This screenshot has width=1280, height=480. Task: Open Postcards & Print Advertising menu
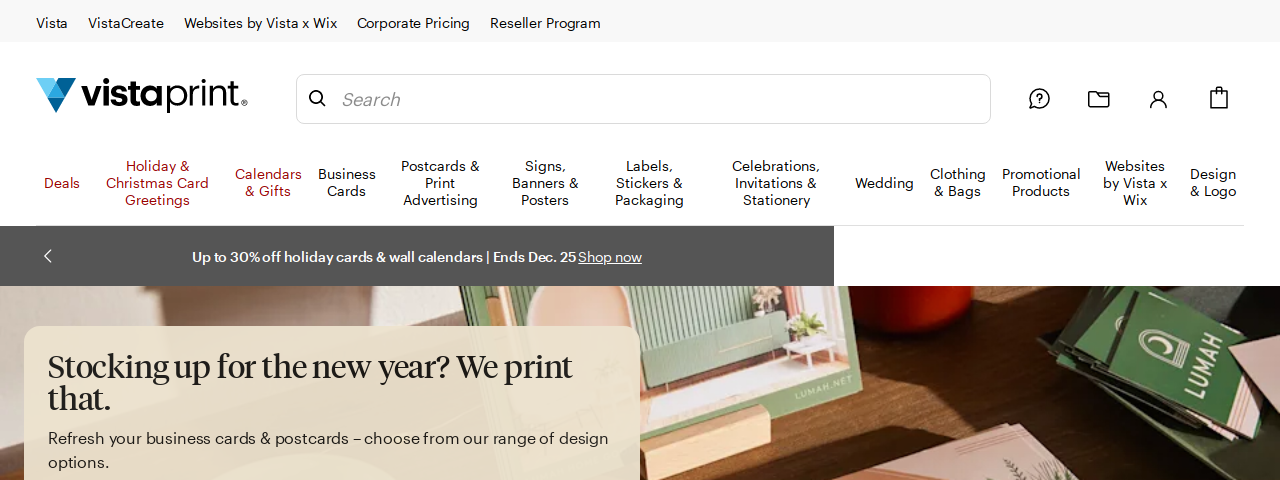pos(440,183)
